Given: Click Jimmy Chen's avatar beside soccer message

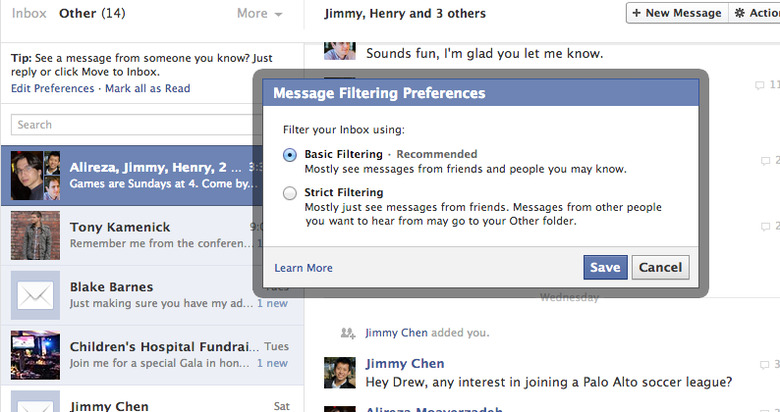Looking at the screenshot, I should (x=340, y=372).
